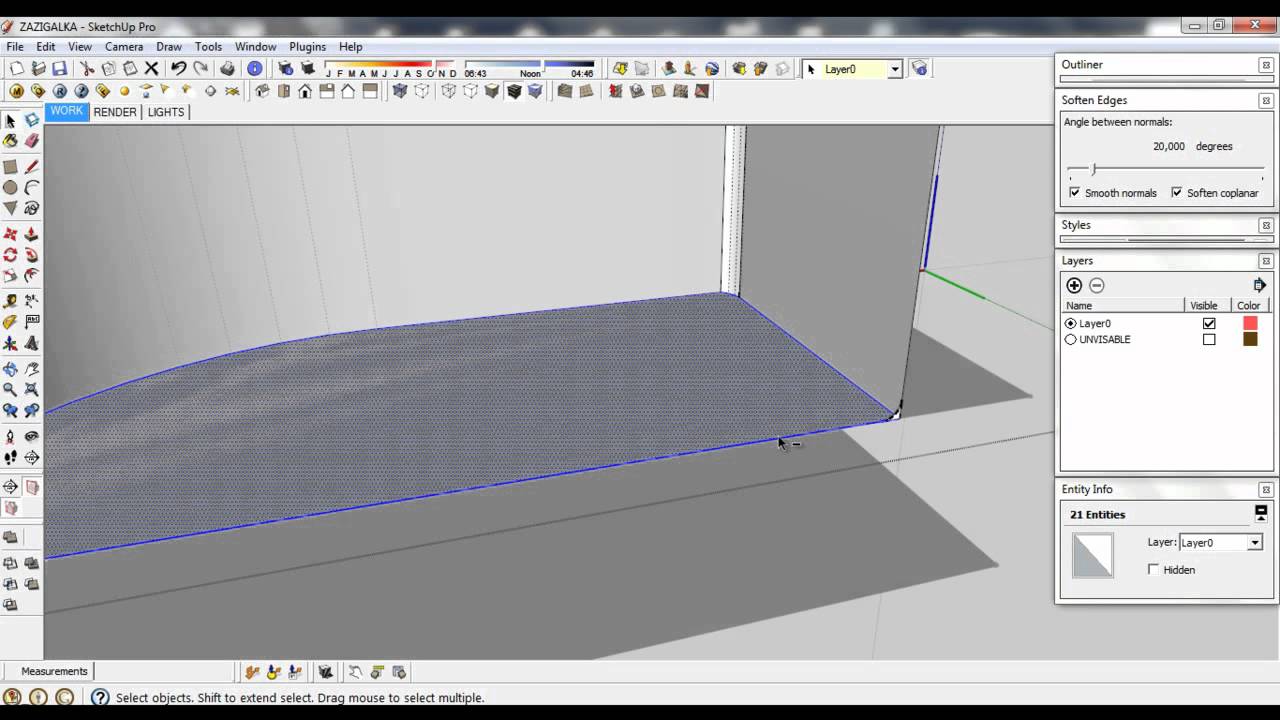Open the File menu
Screen dimensions: 1280x720
14,46
